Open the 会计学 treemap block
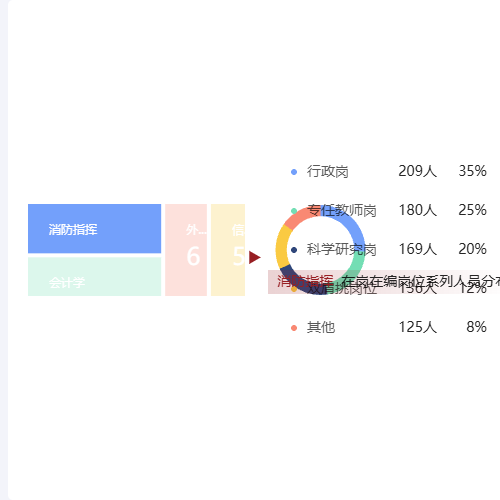 click(x=94, y=276)
